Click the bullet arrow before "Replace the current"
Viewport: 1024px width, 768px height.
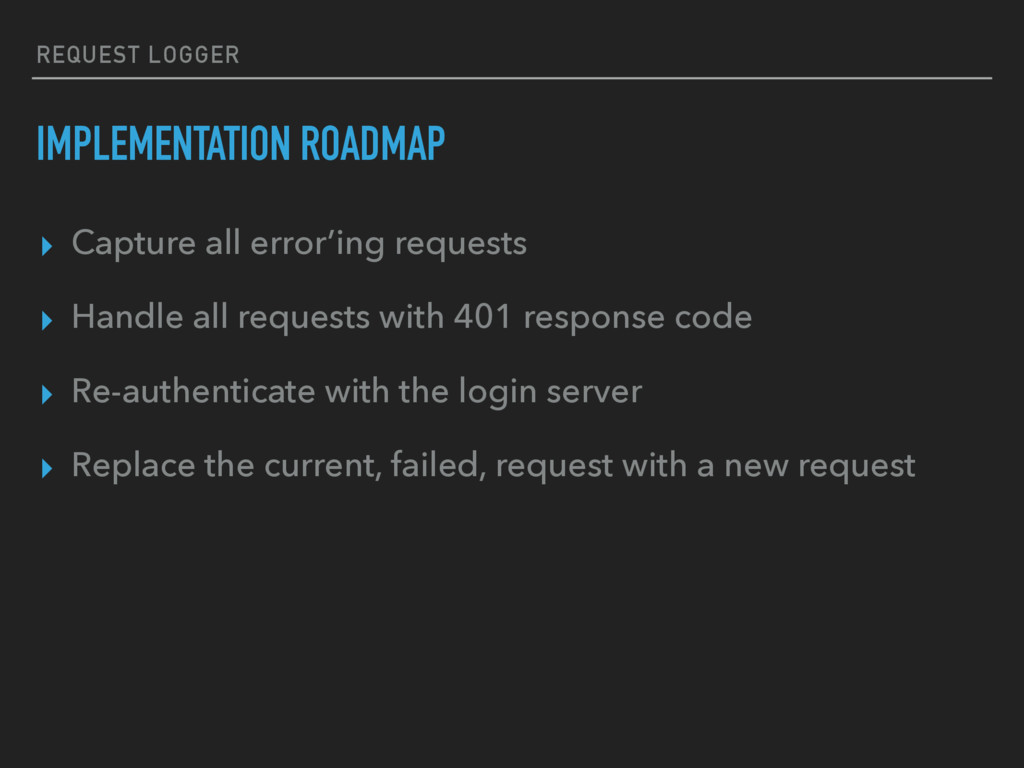(x=46, y=468)
